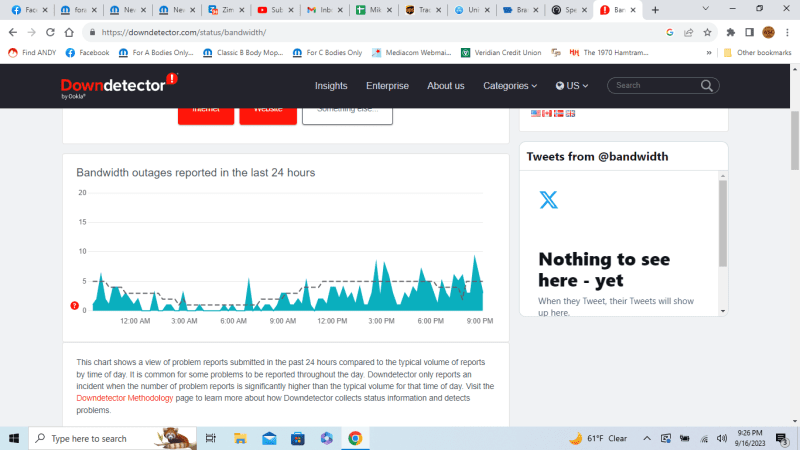Click the United States flag icon
Screen dimensions: 800x450
coord(535,113)
